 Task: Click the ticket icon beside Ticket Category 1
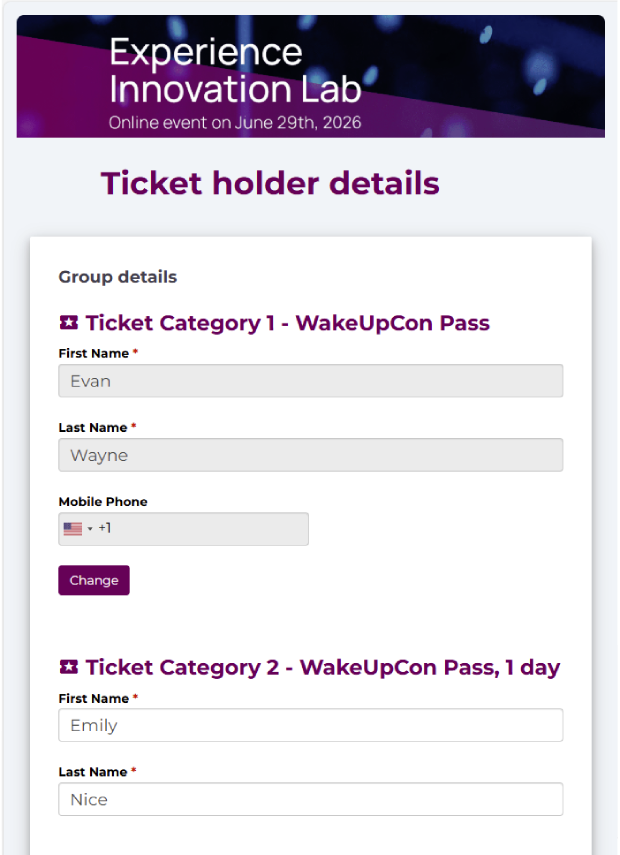68,323
